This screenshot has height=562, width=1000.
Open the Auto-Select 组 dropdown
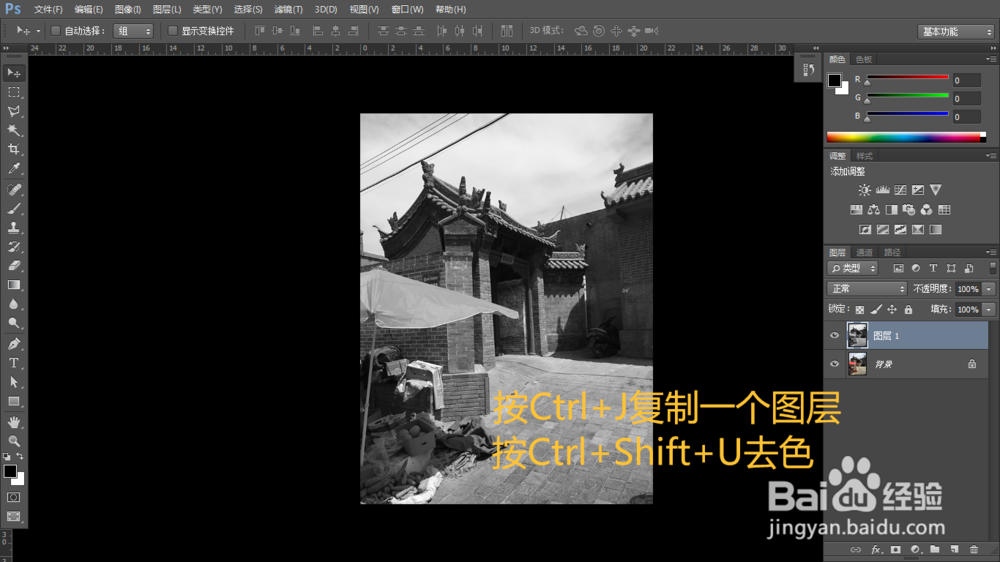point(133,31)
